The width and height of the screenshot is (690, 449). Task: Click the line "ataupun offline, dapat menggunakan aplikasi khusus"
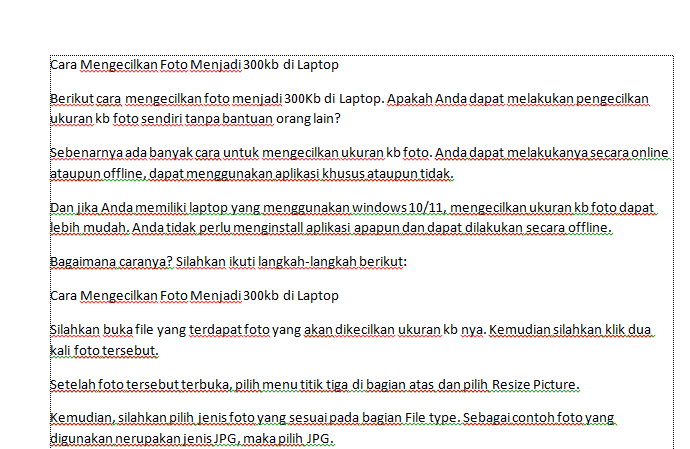pyautogui.click(x=252, y=174)
